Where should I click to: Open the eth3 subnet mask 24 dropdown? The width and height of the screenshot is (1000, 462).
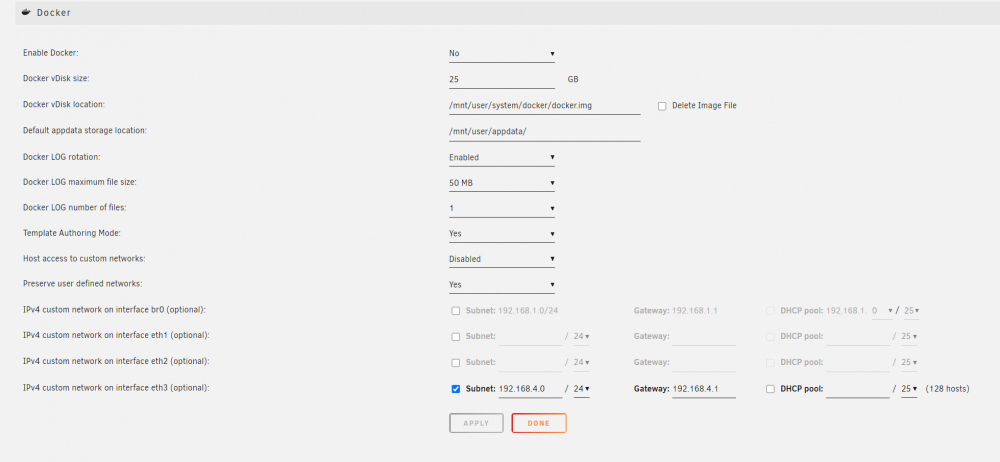[582, 389]
